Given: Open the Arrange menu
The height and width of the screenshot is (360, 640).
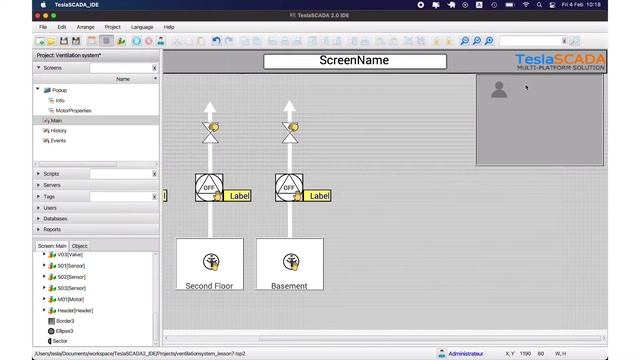Looking at the screenshot, I should pos(85,27).
